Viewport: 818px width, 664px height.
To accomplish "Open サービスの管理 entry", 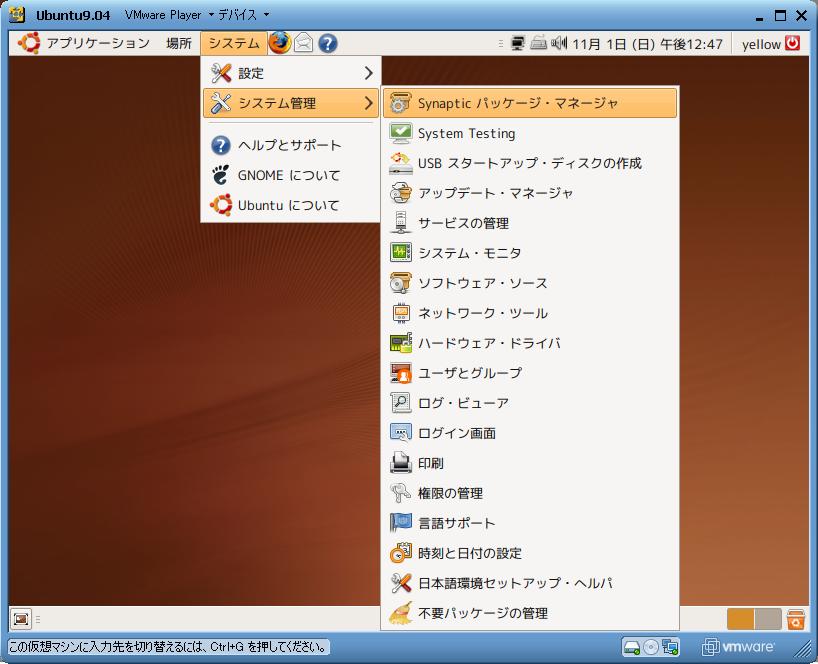I will [x=530, y=223].
